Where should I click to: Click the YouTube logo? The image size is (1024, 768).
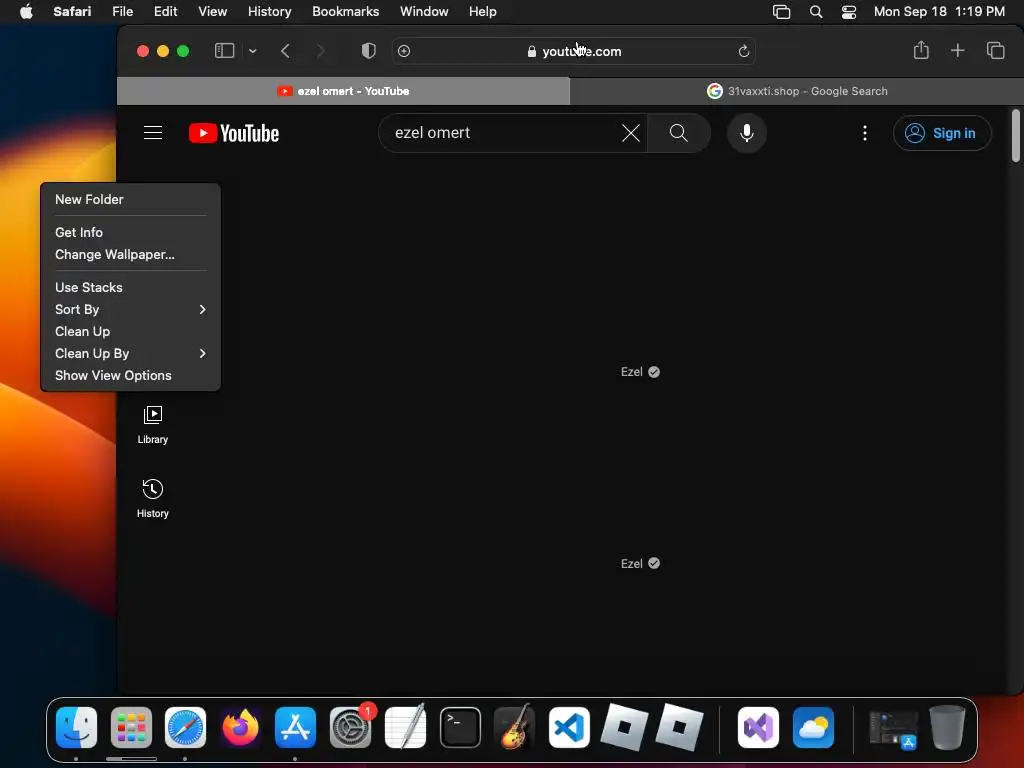point(234,133)
